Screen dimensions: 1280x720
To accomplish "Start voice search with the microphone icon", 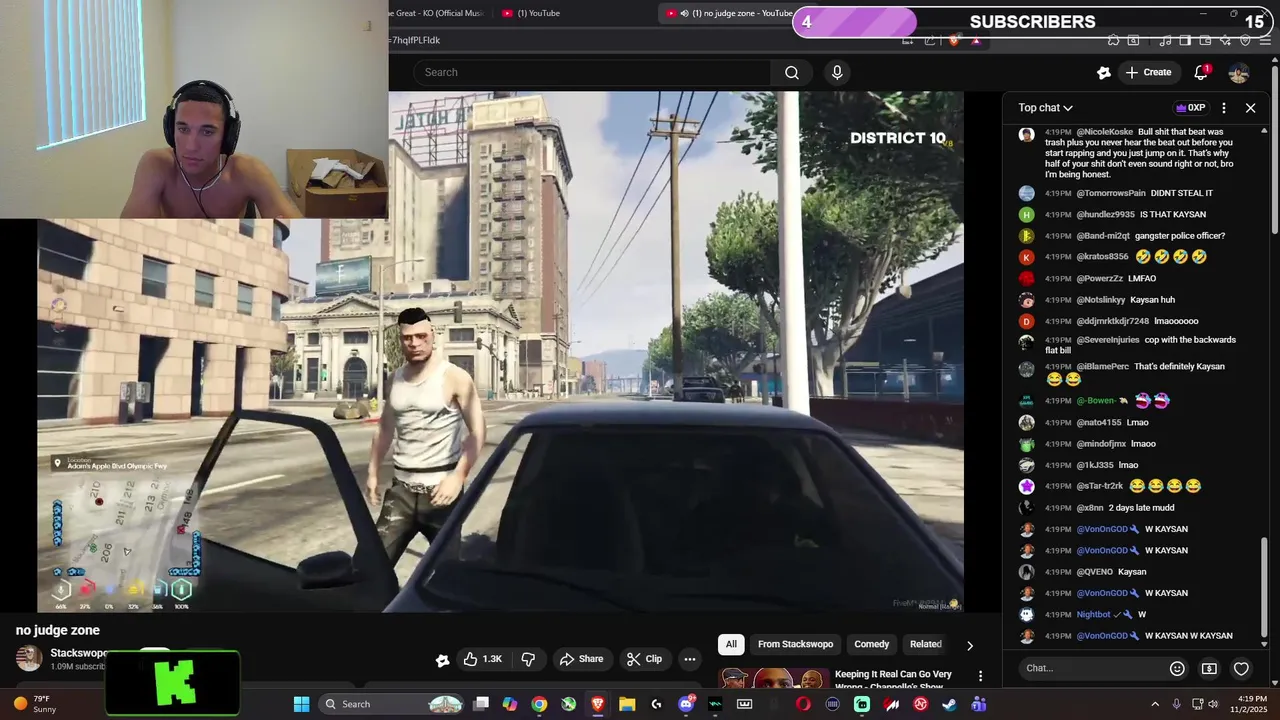I will pos(837,72).
